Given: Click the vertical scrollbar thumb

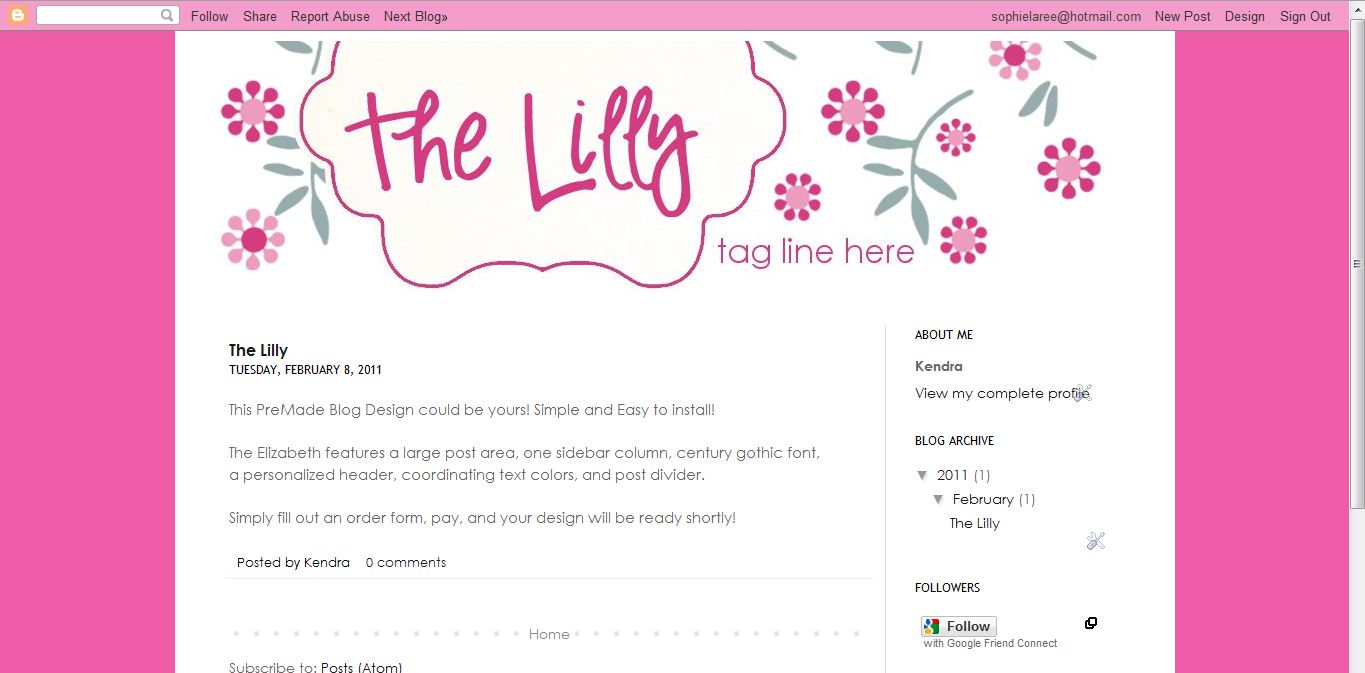Looking at the screenshot, I should point(1357,264).
